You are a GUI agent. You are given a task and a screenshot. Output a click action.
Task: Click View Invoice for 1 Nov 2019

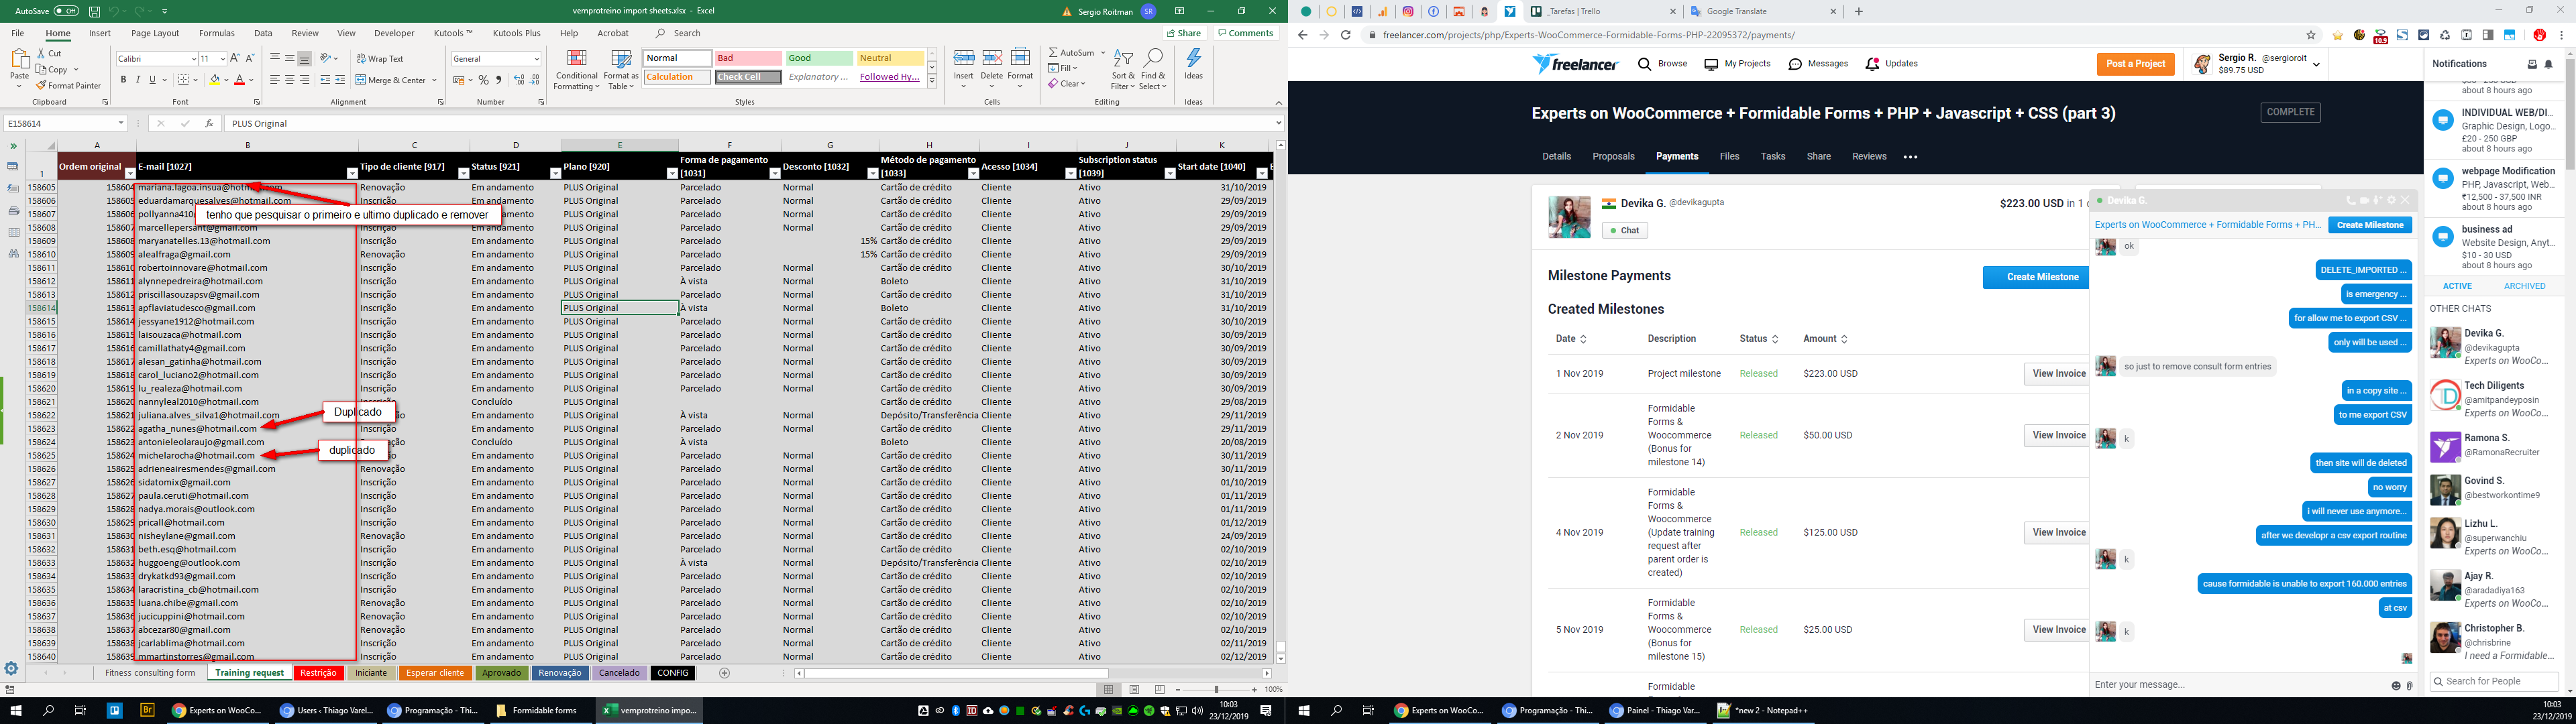(x=2058, y=373)
